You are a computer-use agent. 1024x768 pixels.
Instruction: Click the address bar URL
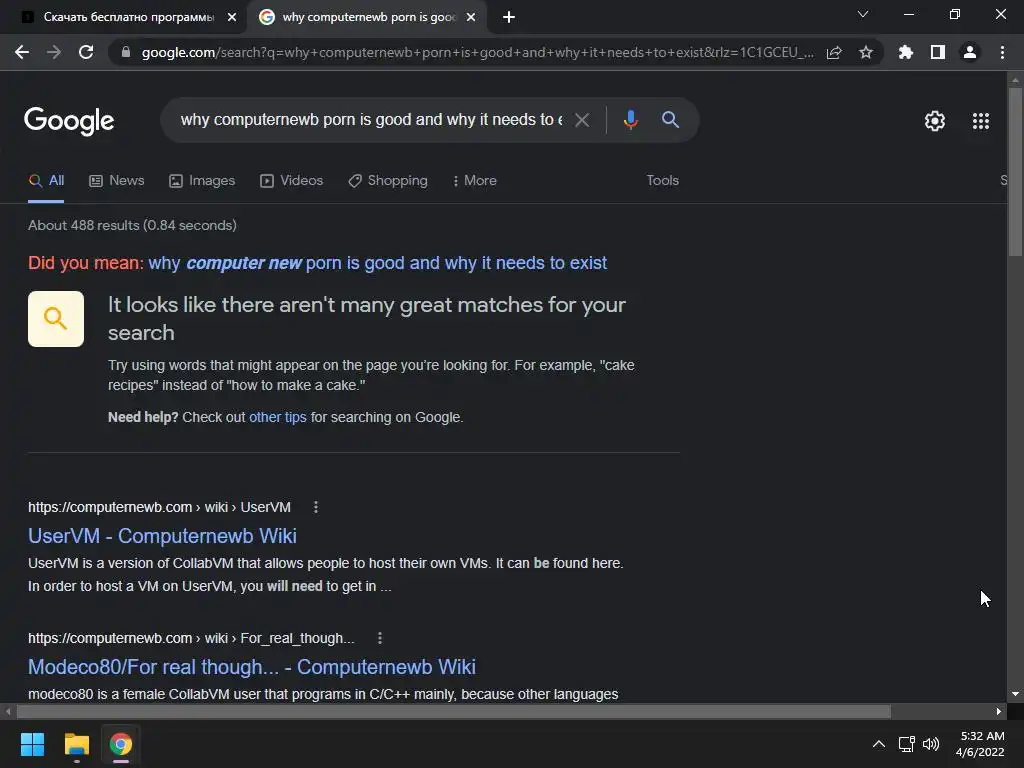(477, 52)
